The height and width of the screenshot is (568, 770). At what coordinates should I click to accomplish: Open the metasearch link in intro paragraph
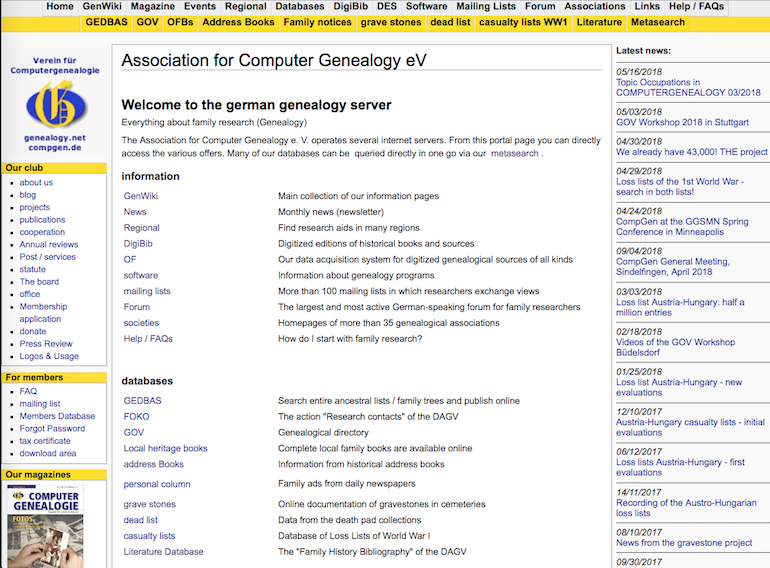515,153
